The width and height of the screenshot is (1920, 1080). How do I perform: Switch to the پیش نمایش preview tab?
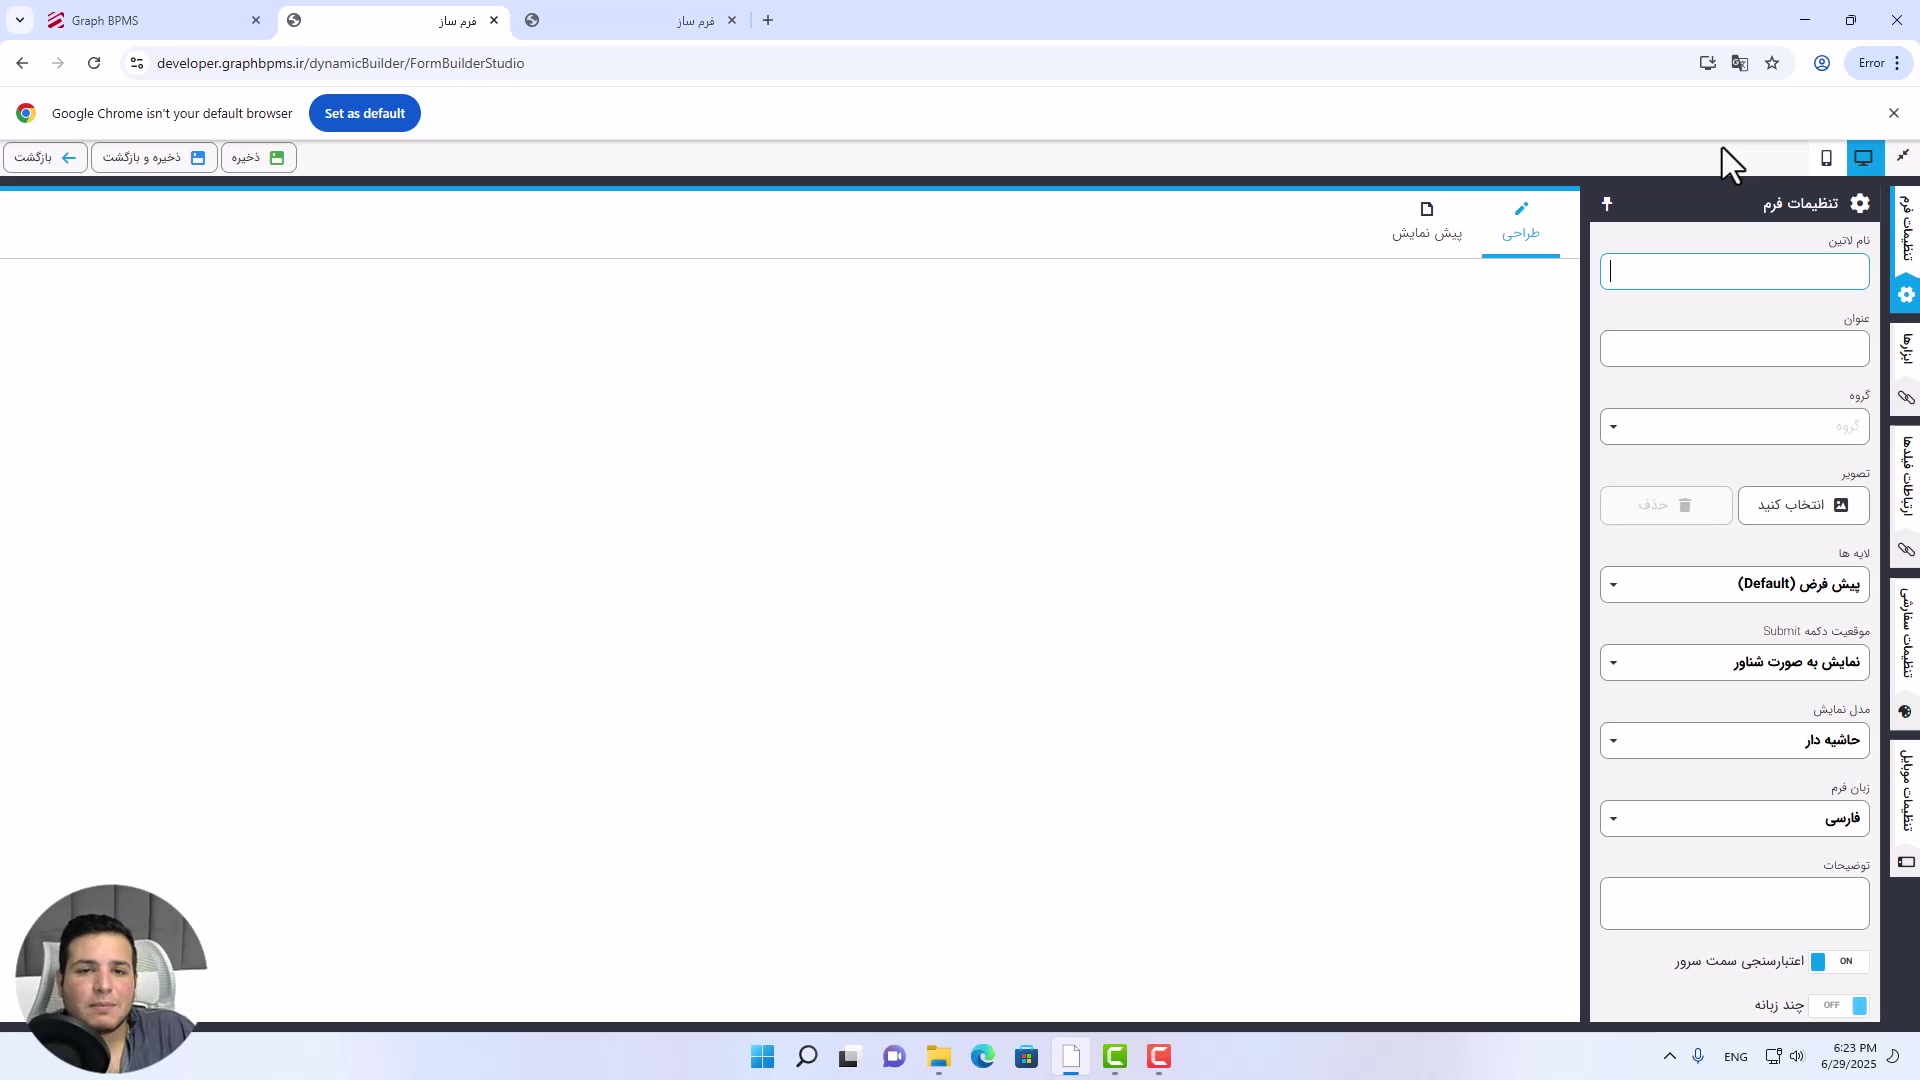click(x=1427, y=222)
